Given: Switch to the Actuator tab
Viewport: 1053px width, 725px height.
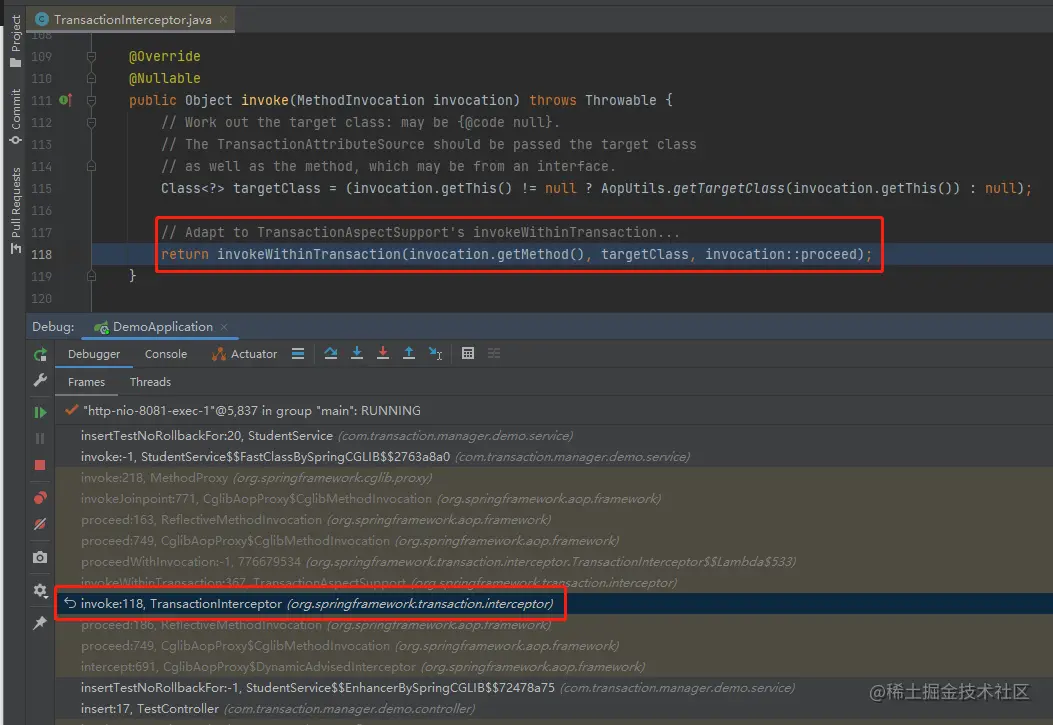Looking at the screenshot, I should (x=244, y=354).
